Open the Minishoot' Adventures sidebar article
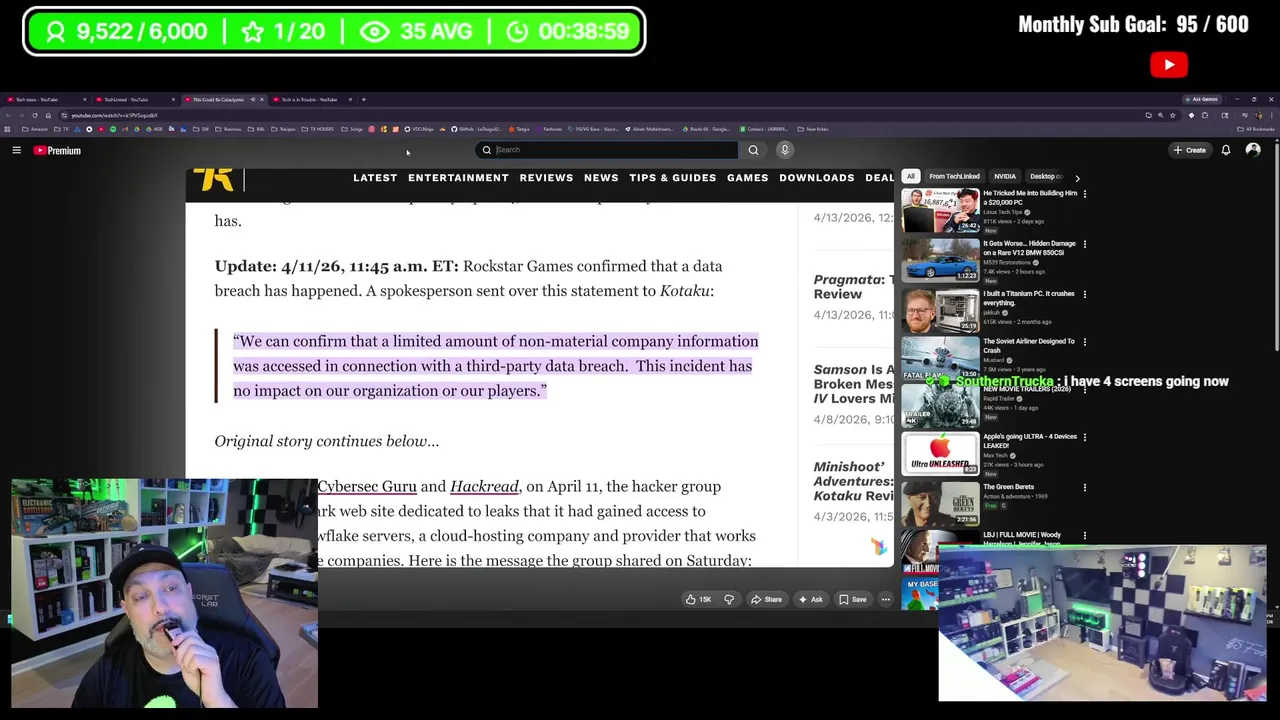 pyautogui.click(x=854, y=481)
